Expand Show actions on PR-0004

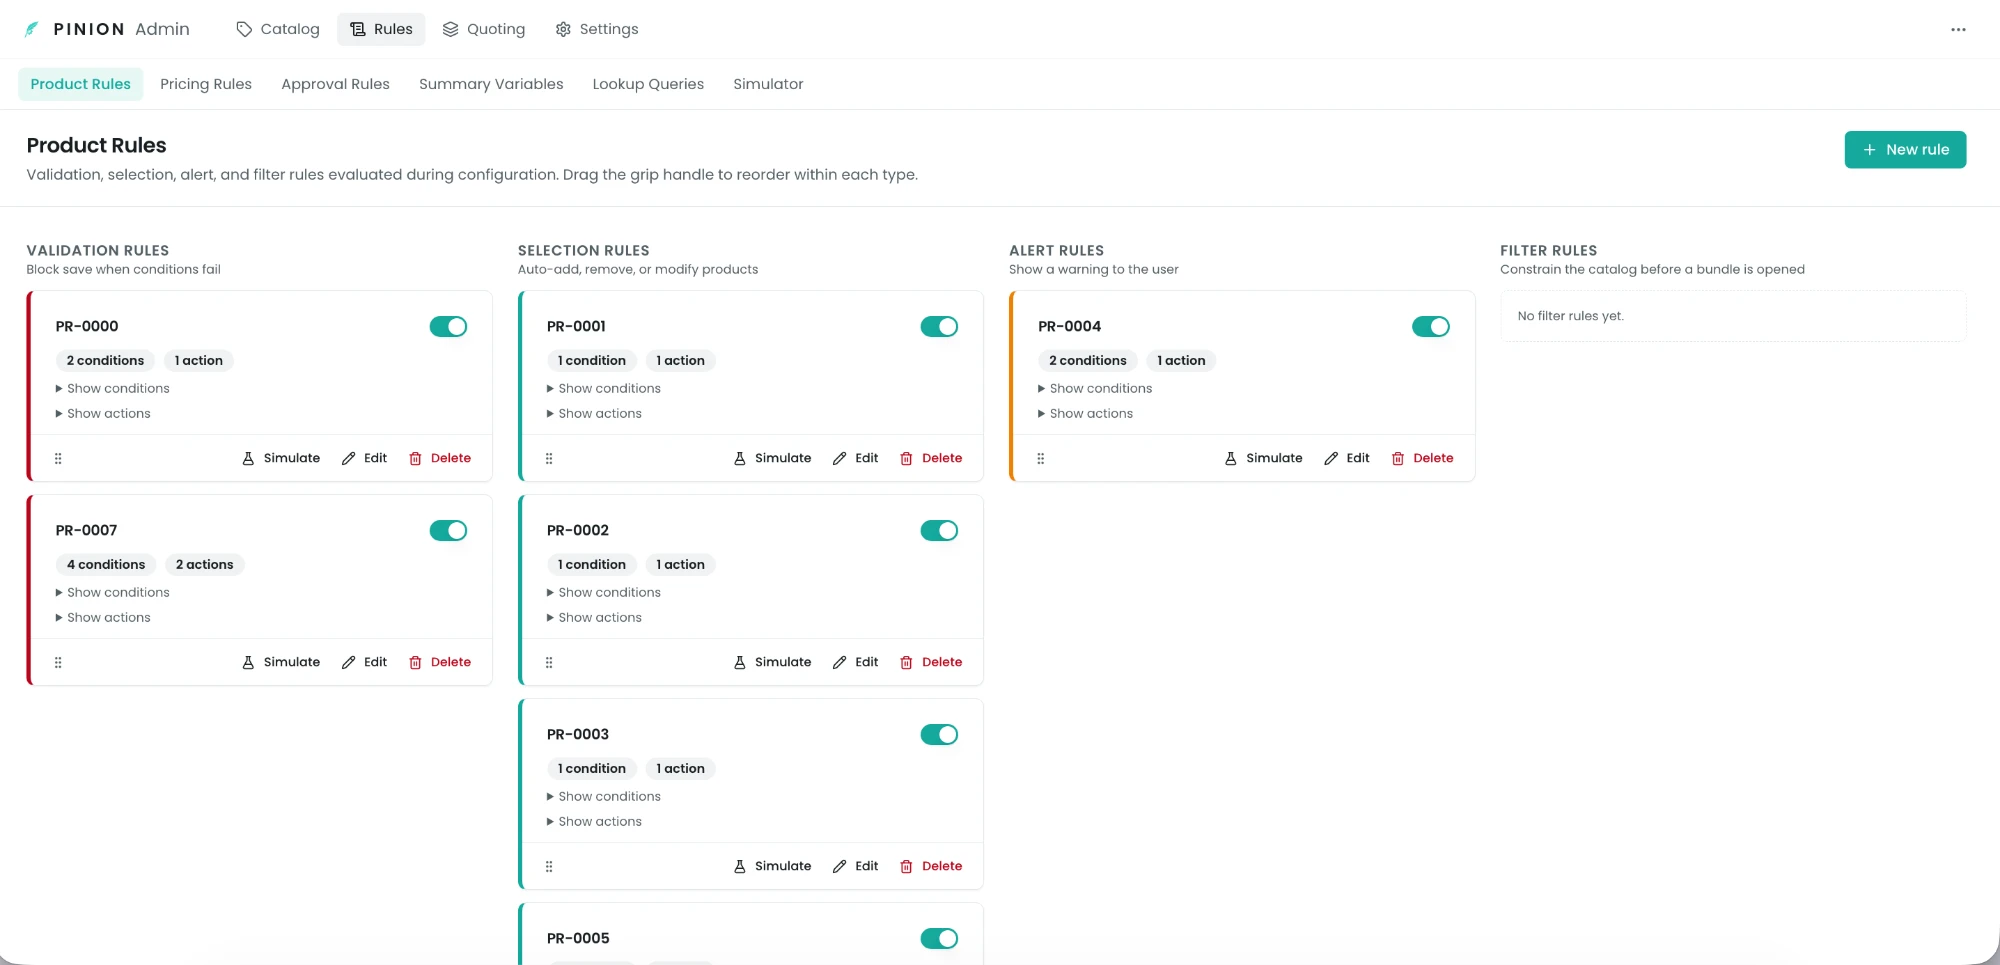click(1085, 413)
